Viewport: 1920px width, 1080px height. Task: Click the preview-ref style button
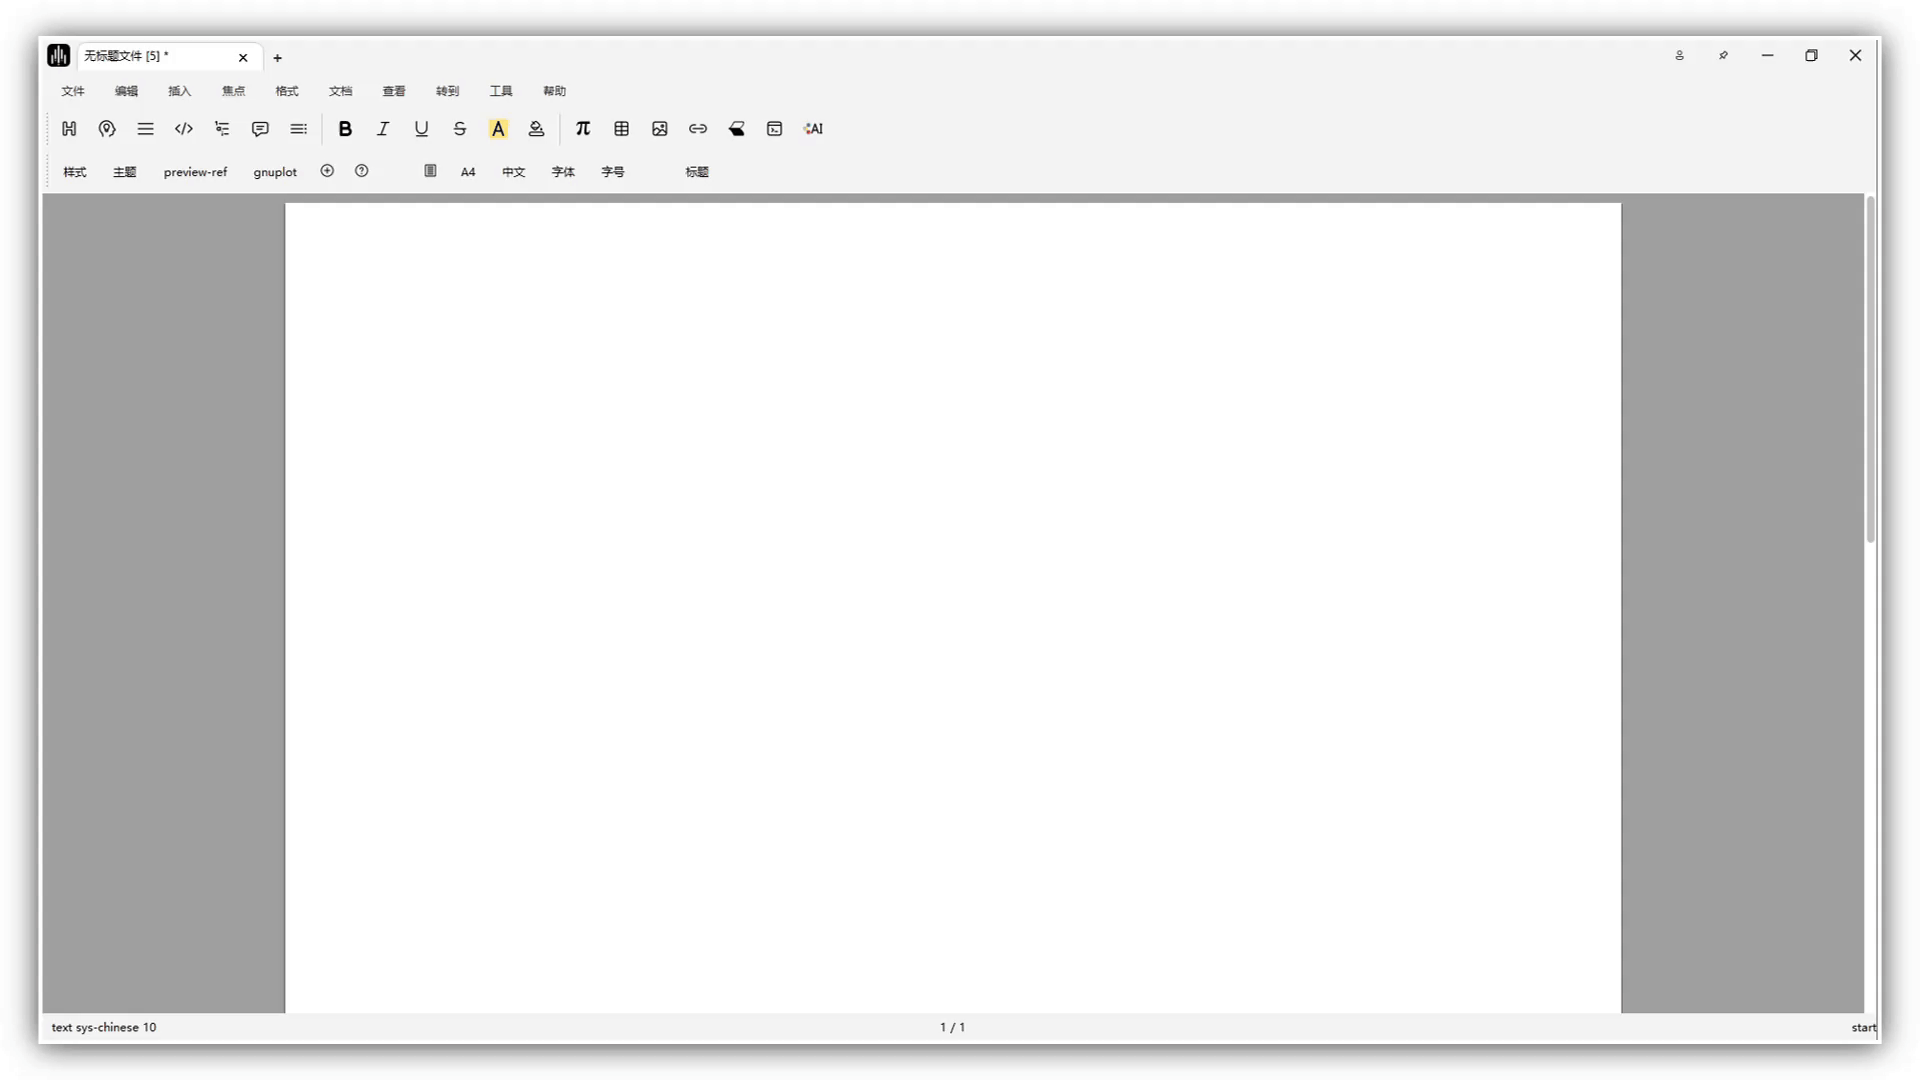coord(195,172)
